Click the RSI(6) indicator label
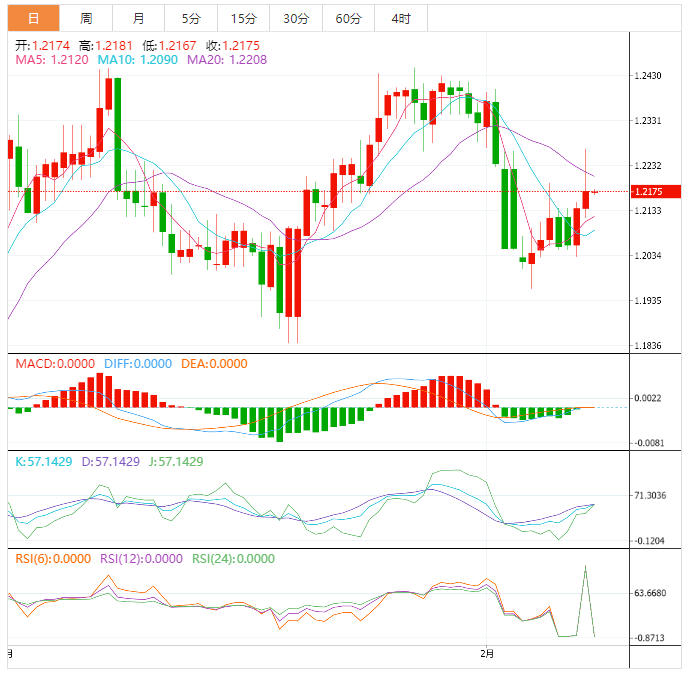 pyautogui.click(x=52, y=559)
